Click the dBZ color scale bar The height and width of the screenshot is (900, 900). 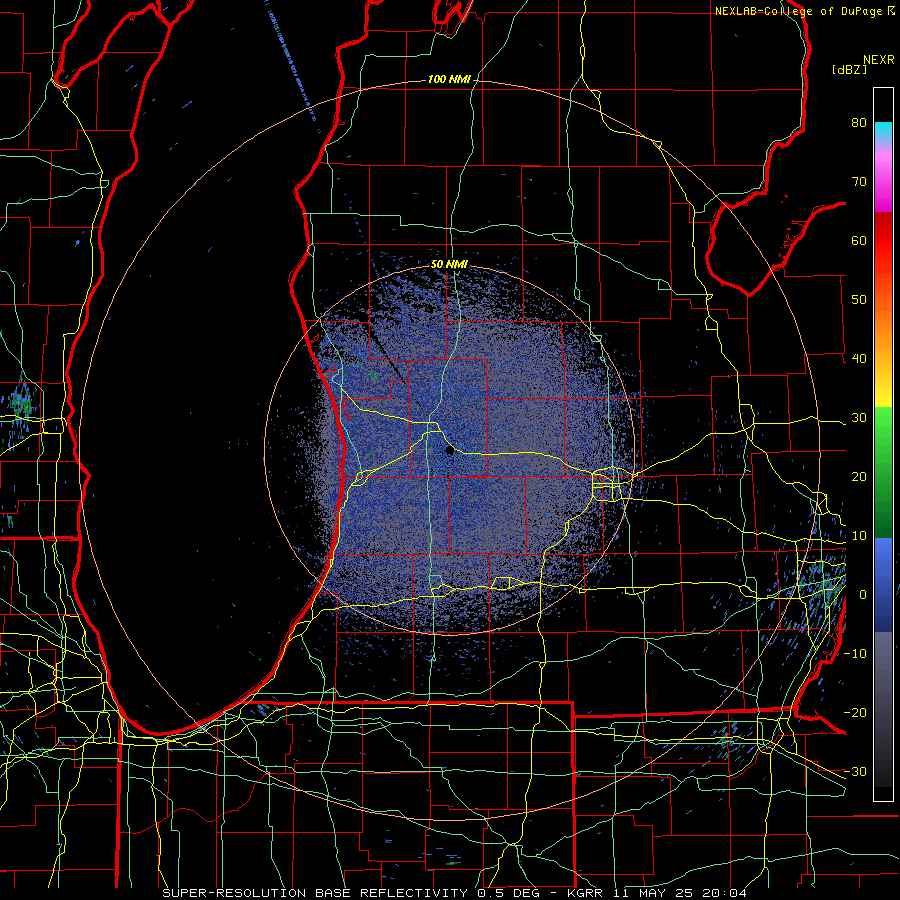point(883,444)
